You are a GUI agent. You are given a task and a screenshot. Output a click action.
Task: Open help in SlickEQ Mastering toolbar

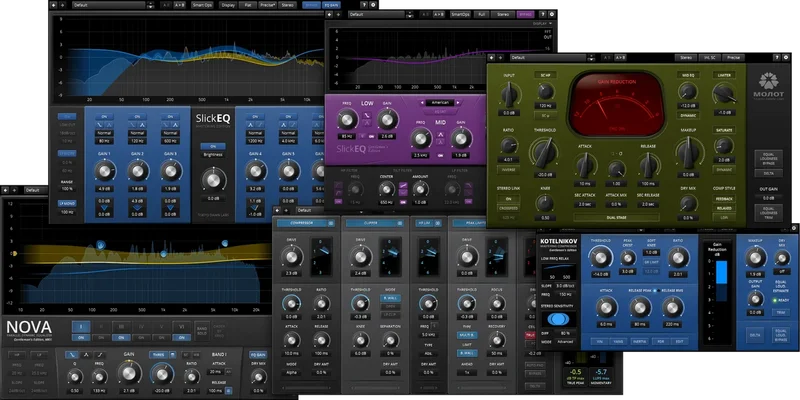tap(365, 5)
